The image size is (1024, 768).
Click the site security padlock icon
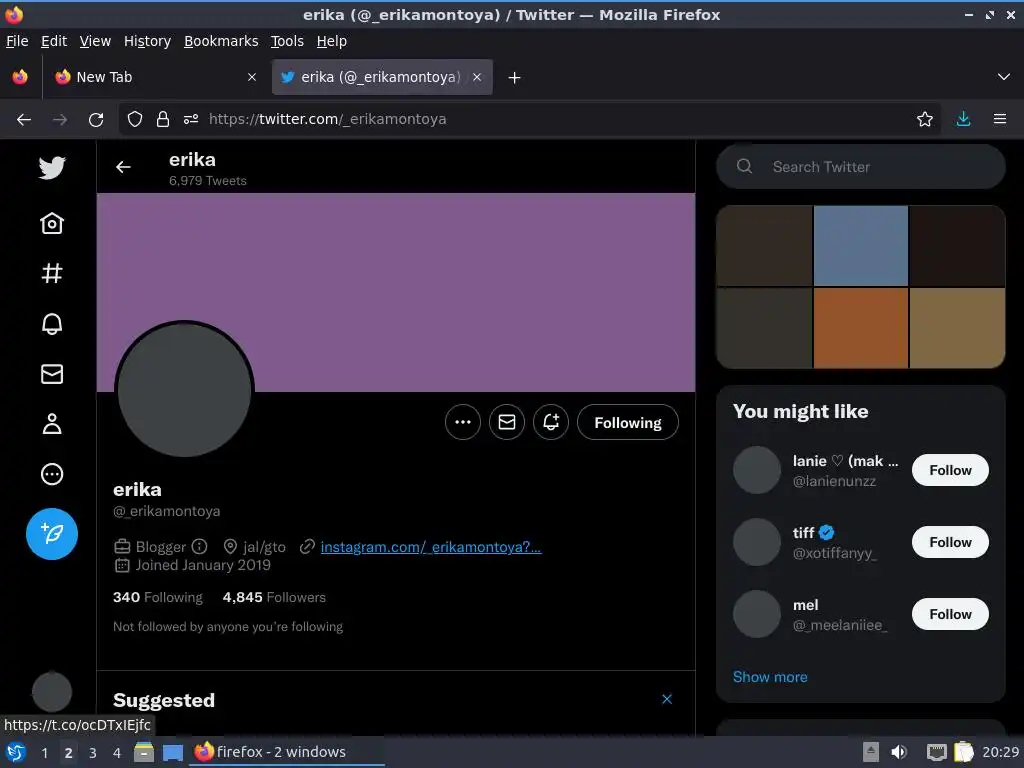tap(163, 120)
